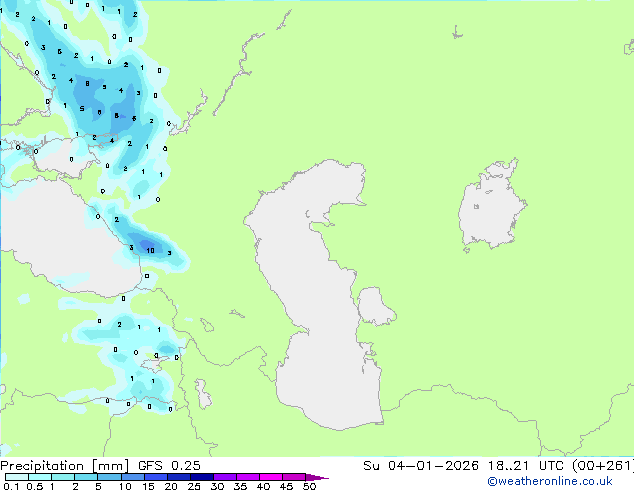Select the legend label '45'
Image resolution: width=634 pixels, height=490 pixels.
click(286, 486)
